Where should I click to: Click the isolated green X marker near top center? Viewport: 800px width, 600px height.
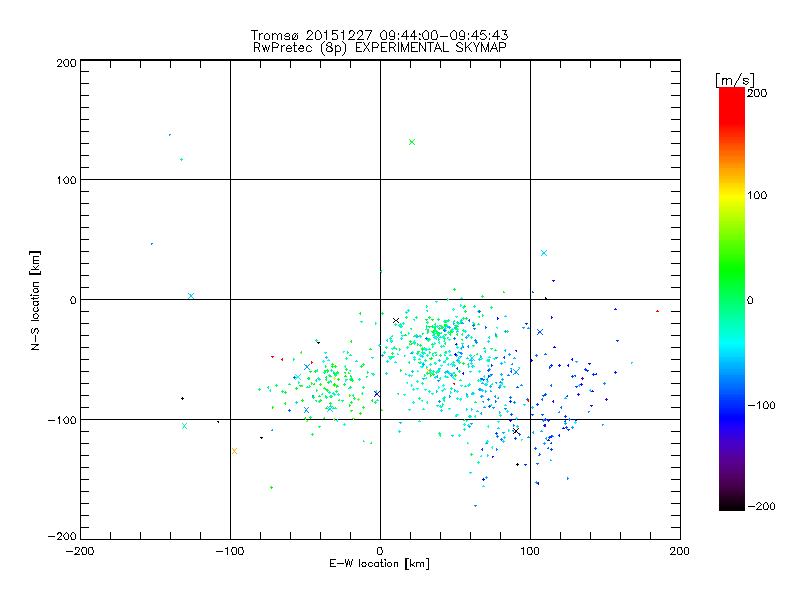(x=412, y=142)
